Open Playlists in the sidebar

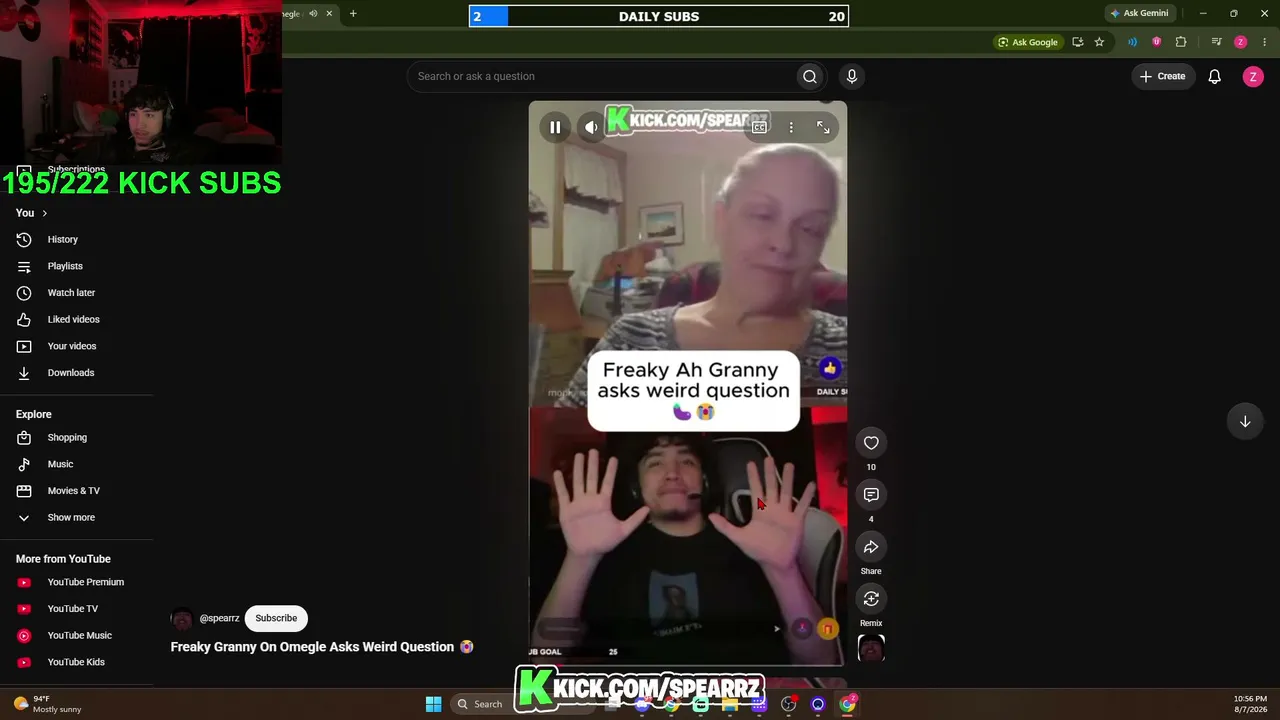tap(65, 266)
